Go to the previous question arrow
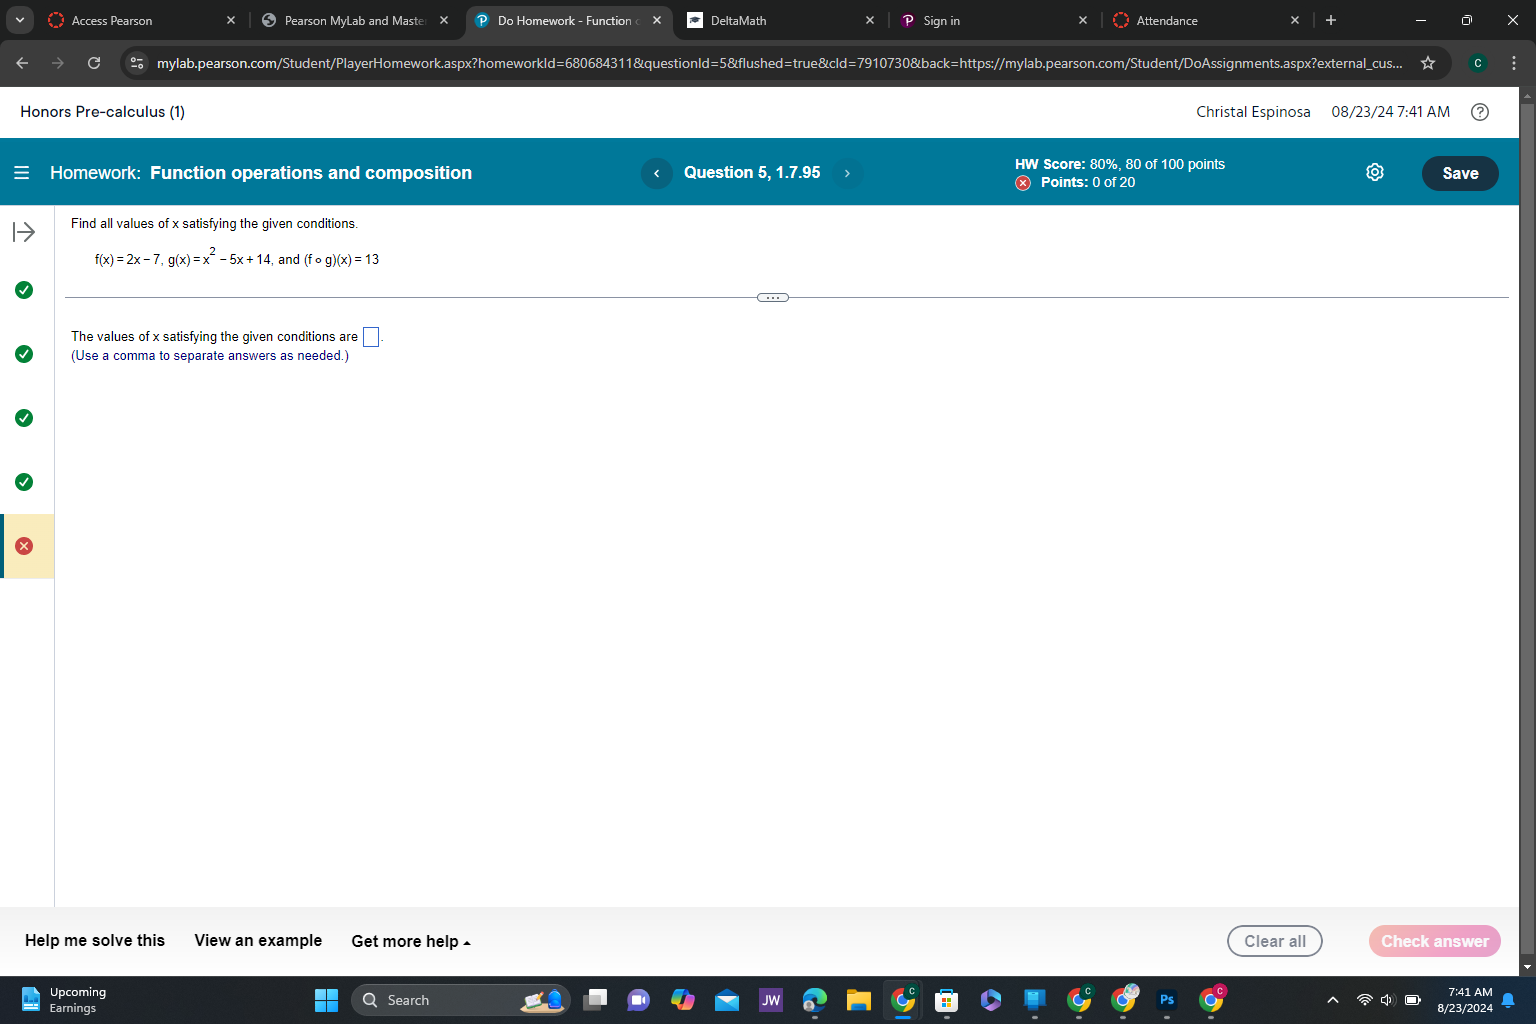 click(657, 173)
